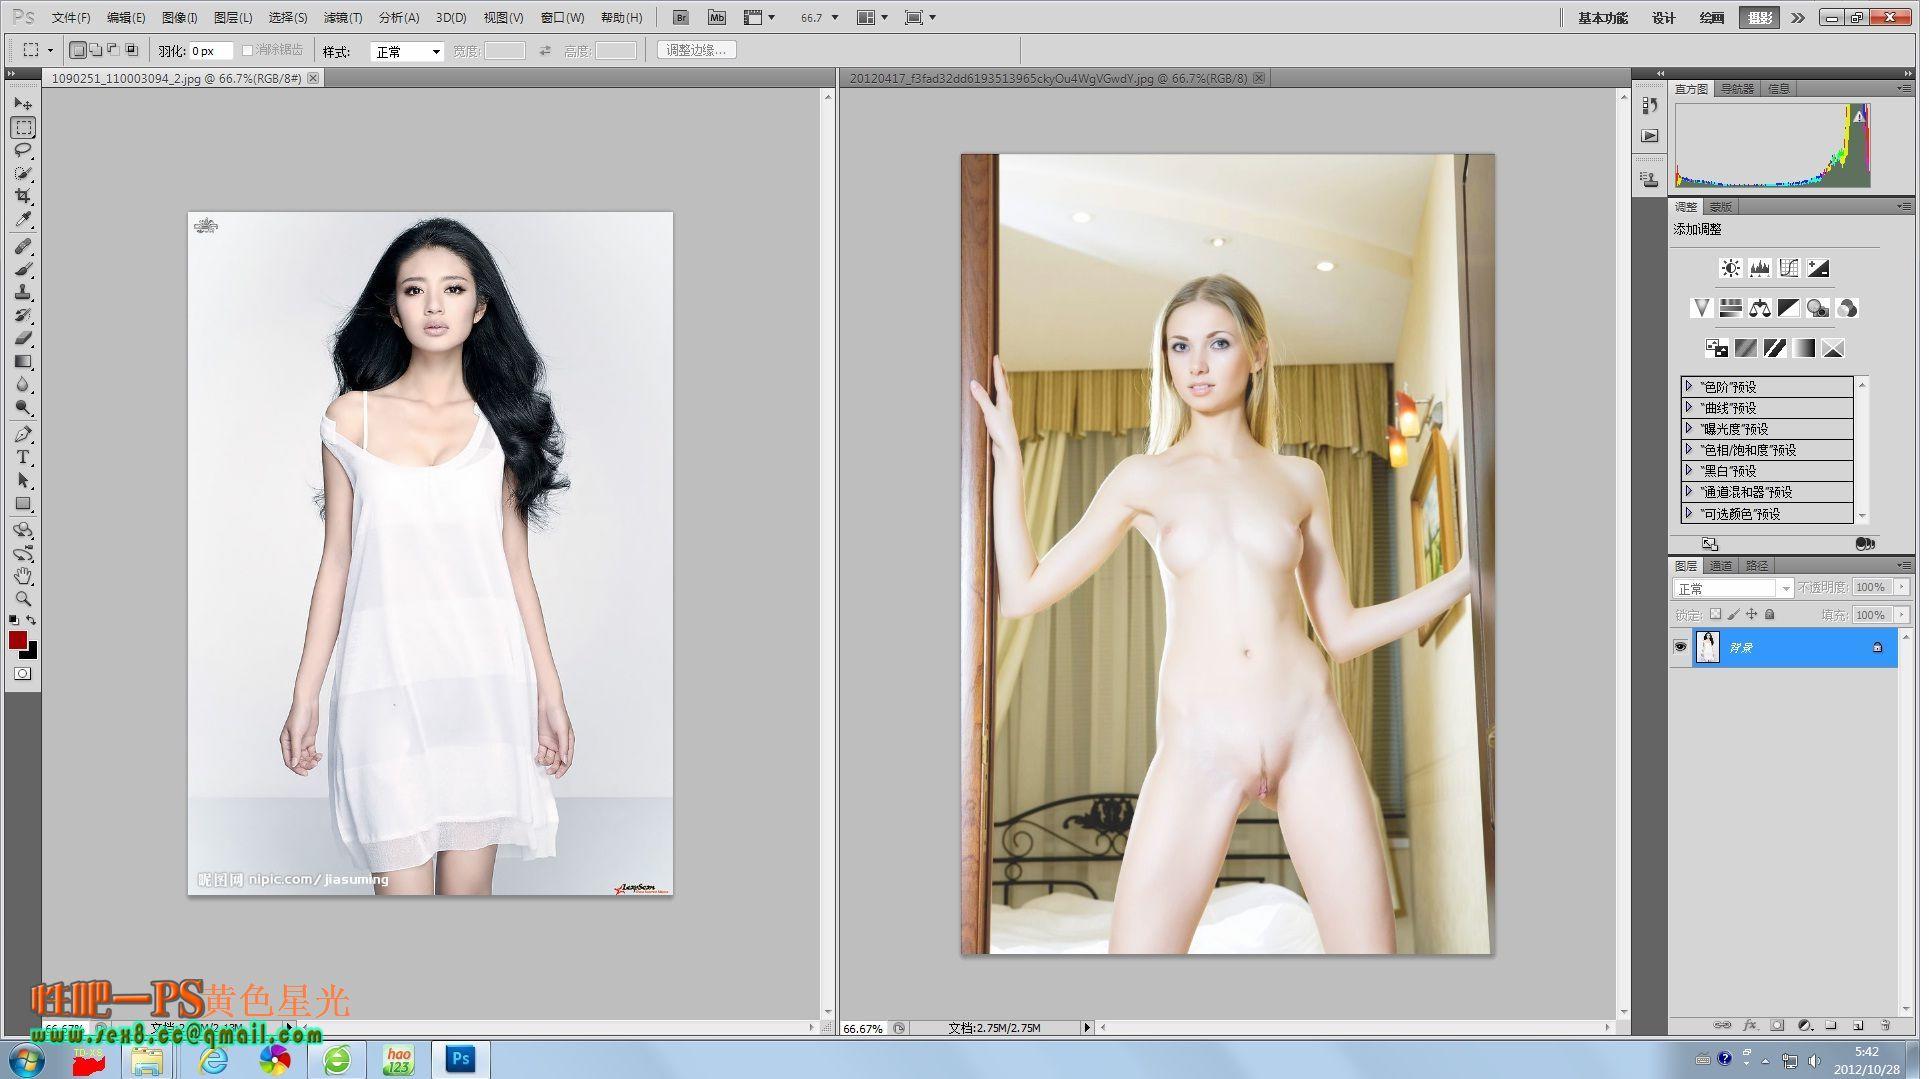Screen dimensions: 1929x1079
Task: Expand the "色阶"预设 list
Action: (1689, 386)
